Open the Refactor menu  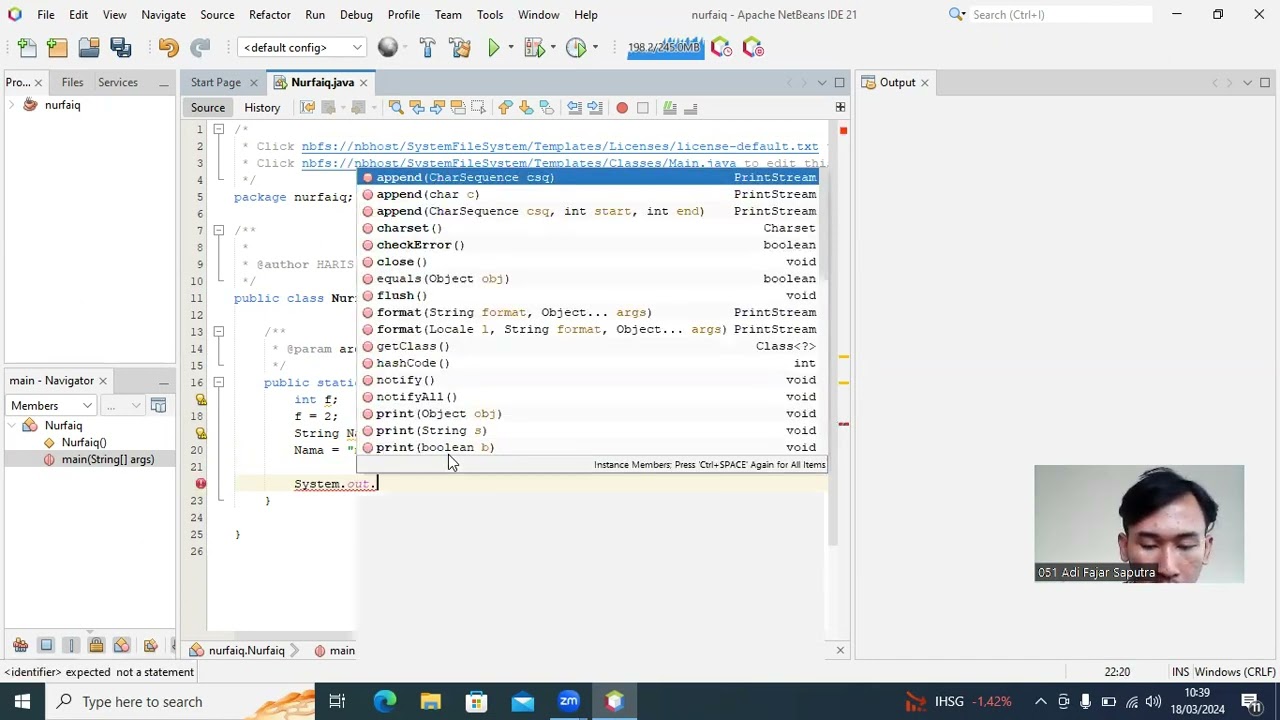tap(270, 14)
